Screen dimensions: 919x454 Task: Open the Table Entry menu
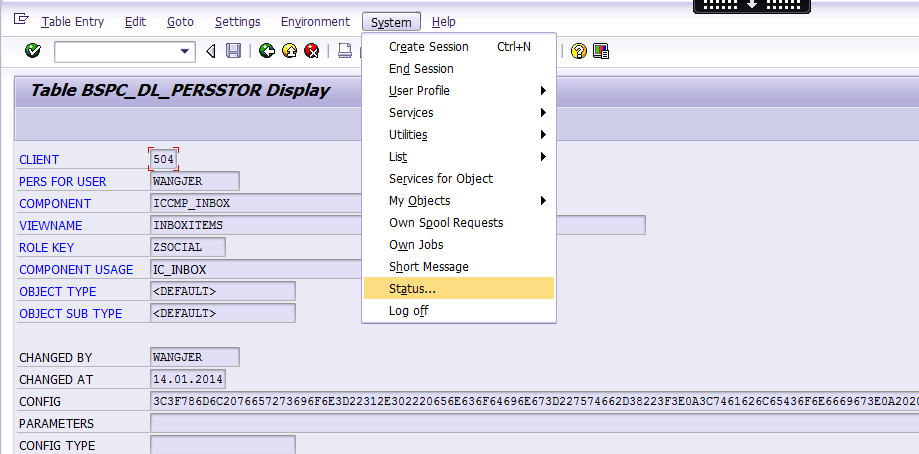tap(73, 22)
